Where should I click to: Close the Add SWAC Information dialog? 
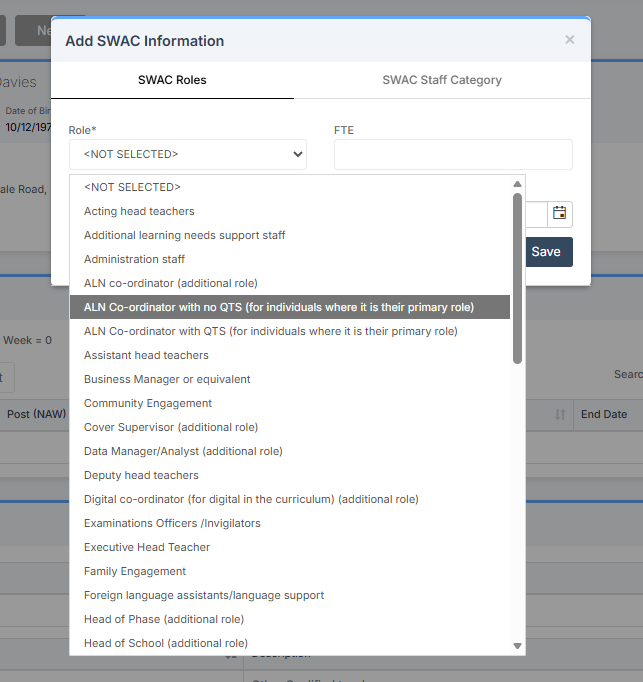click(x=569, y=40)
